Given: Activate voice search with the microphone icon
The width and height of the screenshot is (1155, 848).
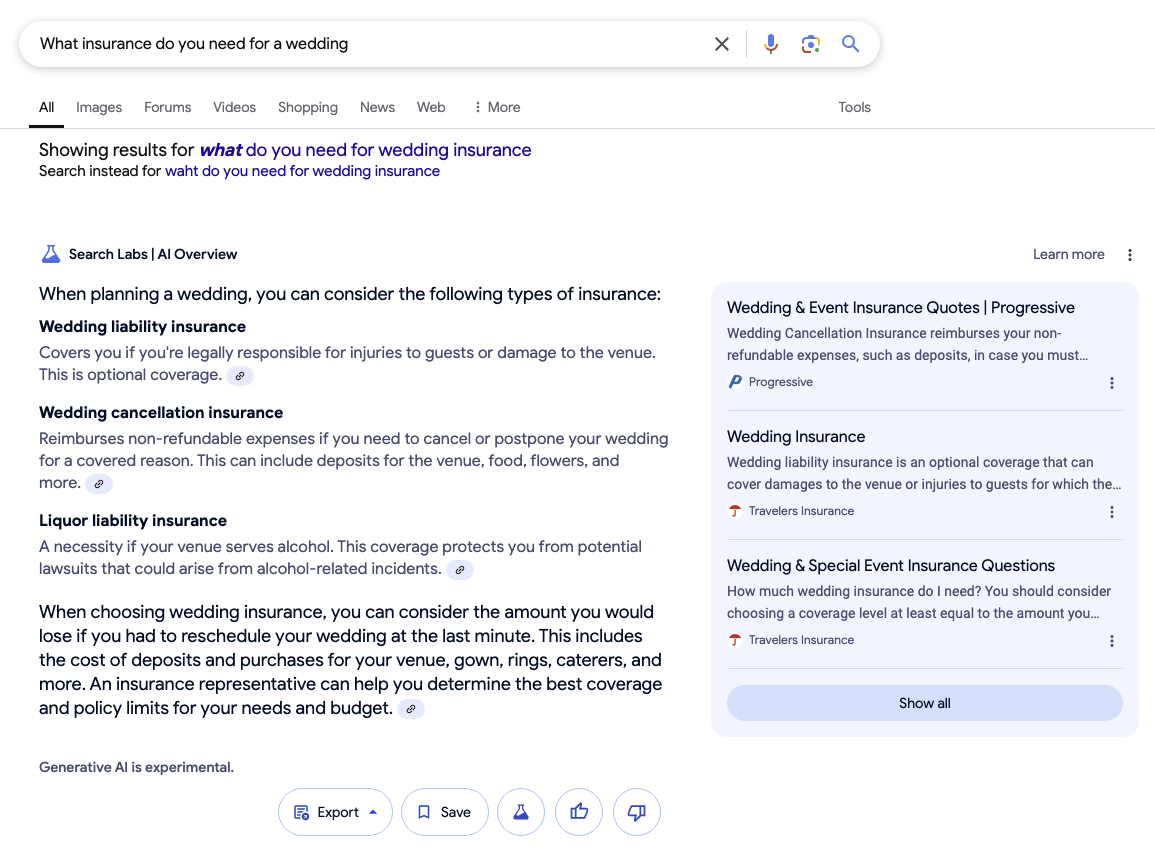Looking at the screenshot, I should pos(770,43).
